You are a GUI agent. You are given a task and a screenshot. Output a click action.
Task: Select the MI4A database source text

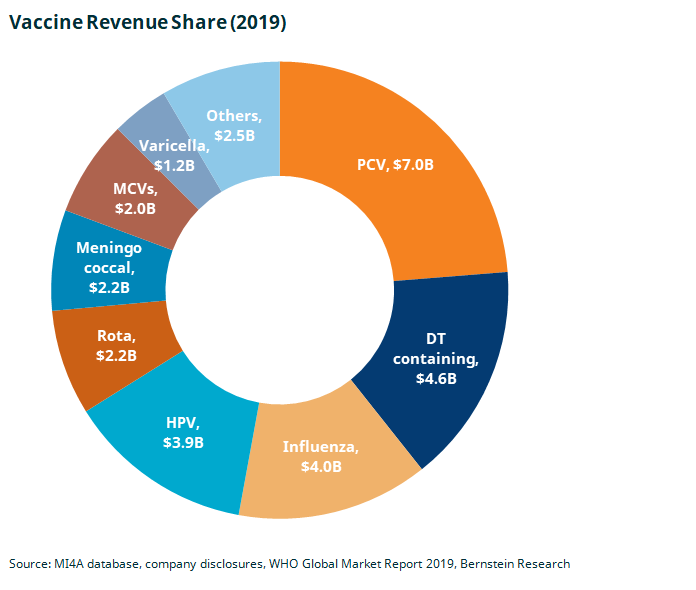coord(94,564)
